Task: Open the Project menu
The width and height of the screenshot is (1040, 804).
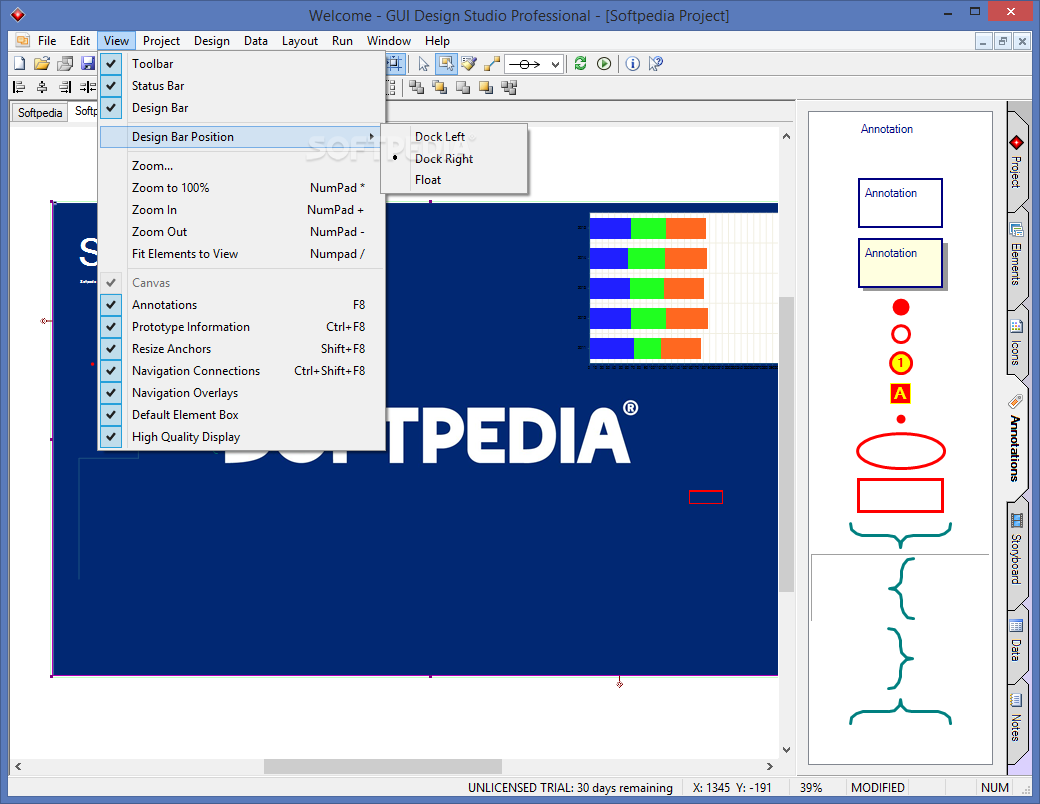Action: (x=161, y=40)
